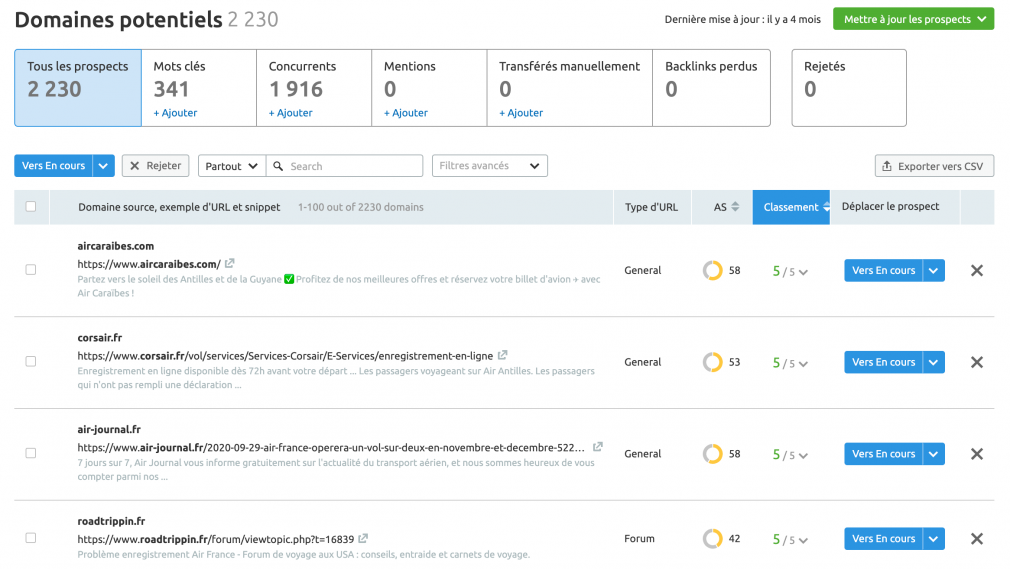Click the roadtrippin.fr domain name
Screen dimensions: 1010x569
[111, 521]
